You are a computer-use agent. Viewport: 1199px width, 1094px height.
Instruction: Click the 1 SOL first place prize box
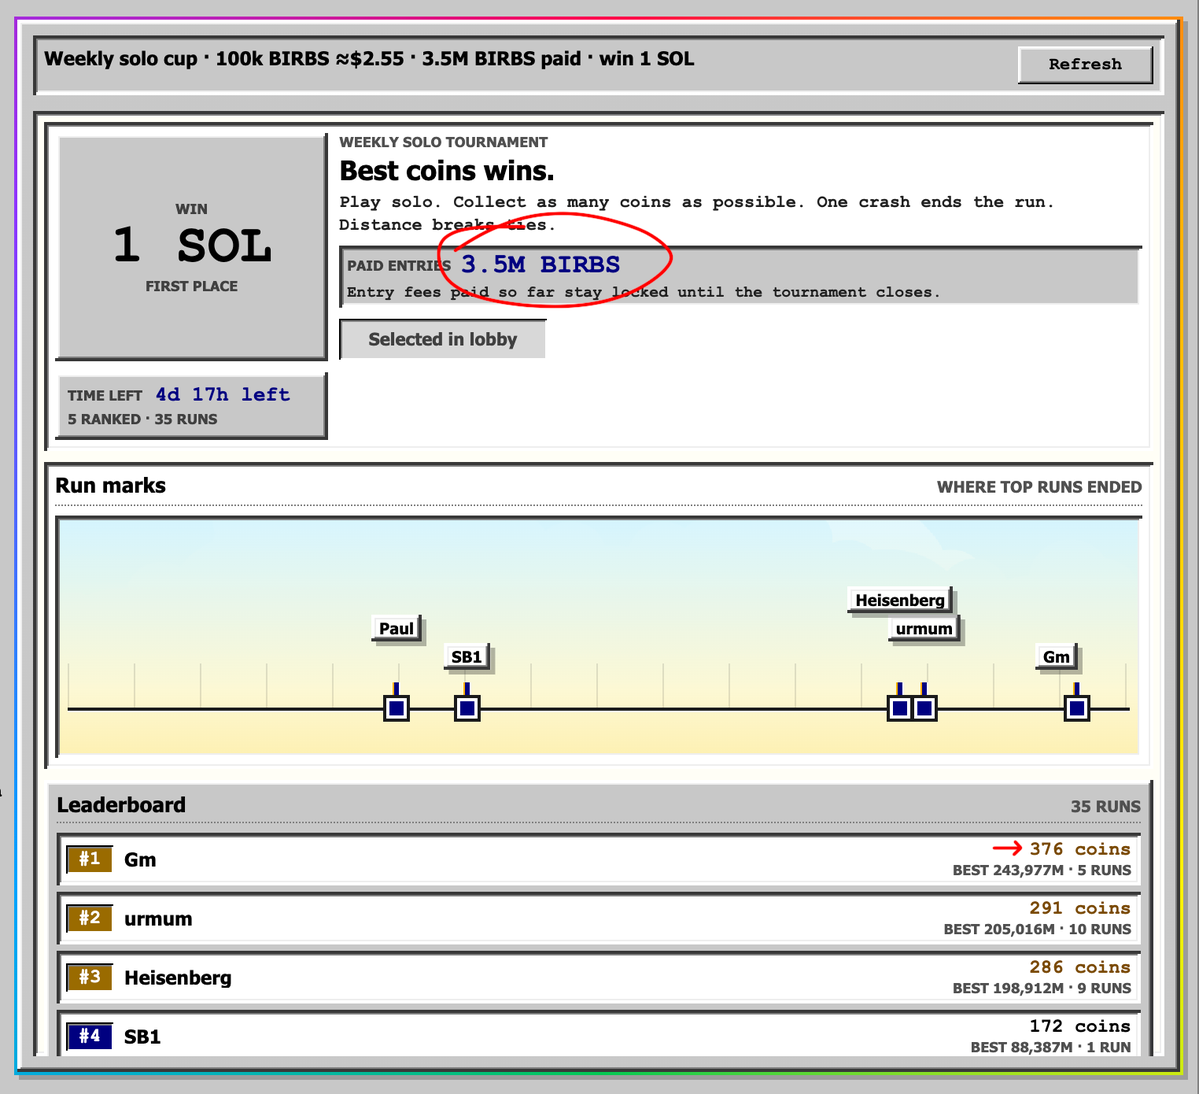pos(192,247)
